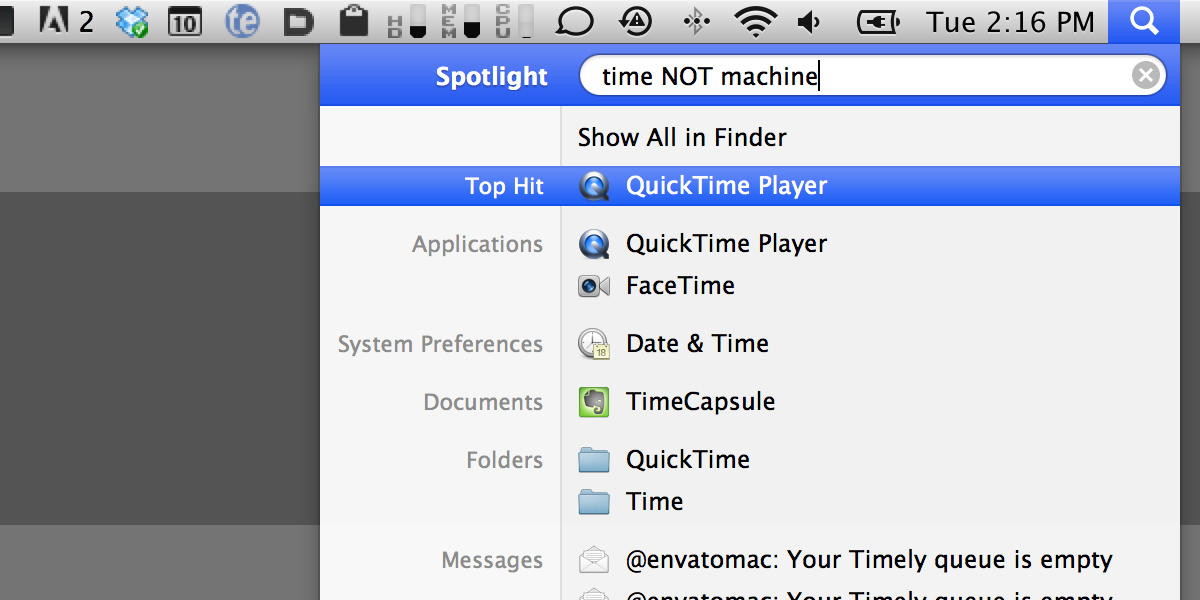Click the Spotlight search text field

point(872,76)
